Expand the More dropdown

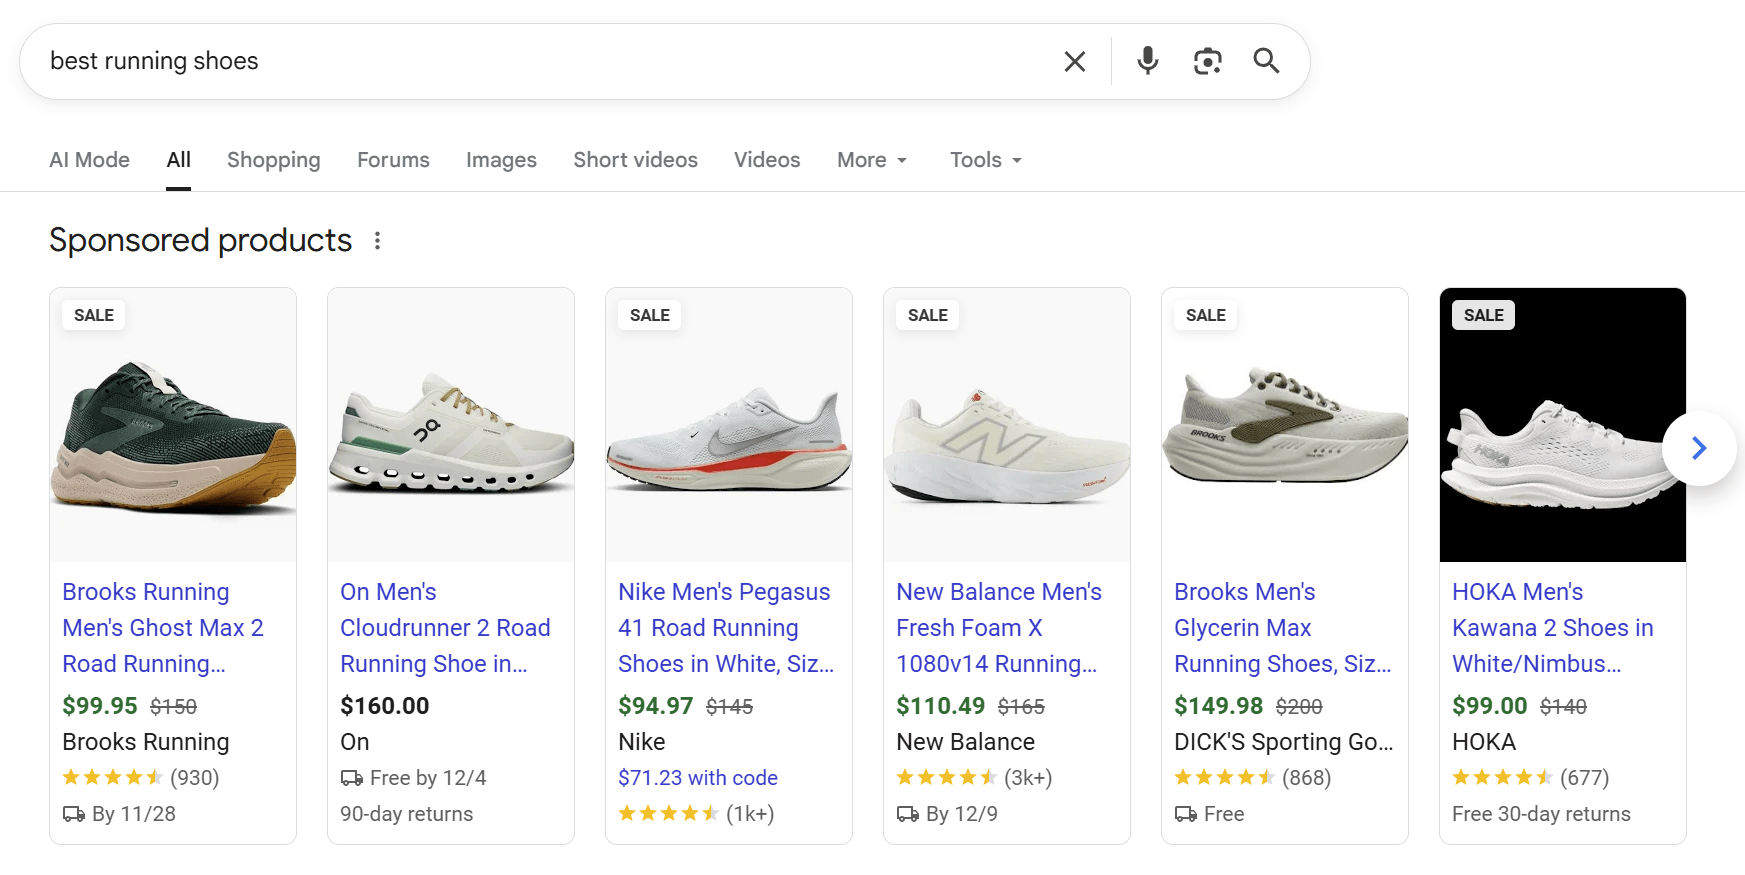click(x=872, y=160)
